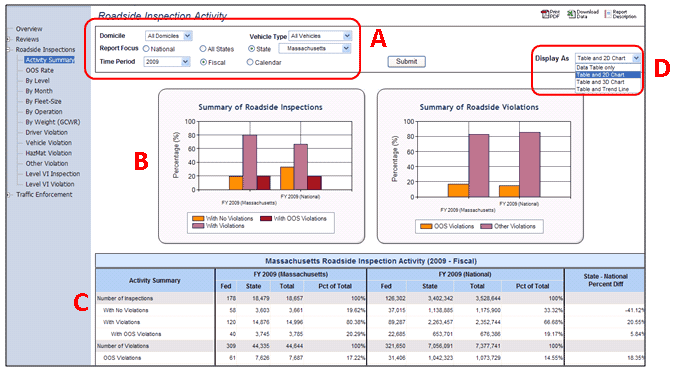The height and width of the screenshot is (375, 673).
Task: Select the State report focus radio button
Action: pyautogui.click(x=252, y=49)
